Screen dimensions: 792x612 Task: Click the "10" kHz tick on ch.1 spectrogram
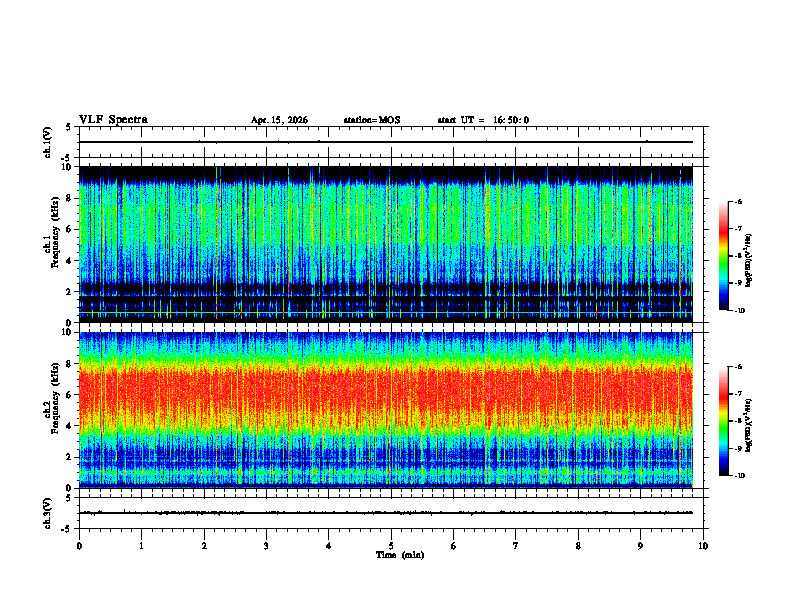point(69,167)
